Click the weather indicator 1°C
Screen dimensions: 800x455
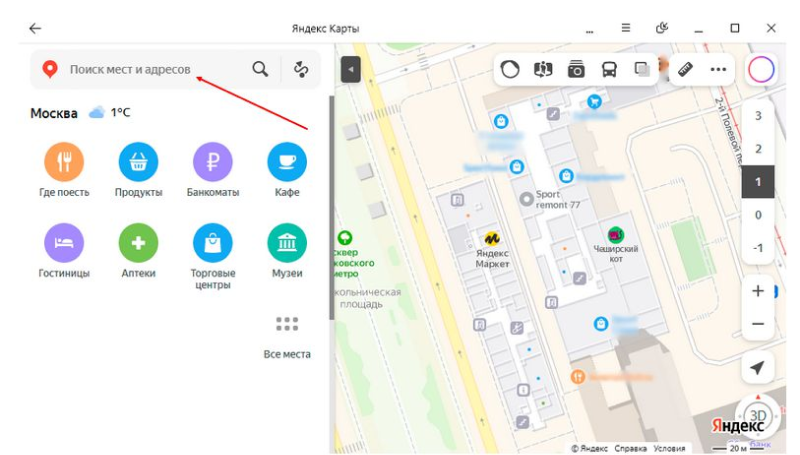110,112
